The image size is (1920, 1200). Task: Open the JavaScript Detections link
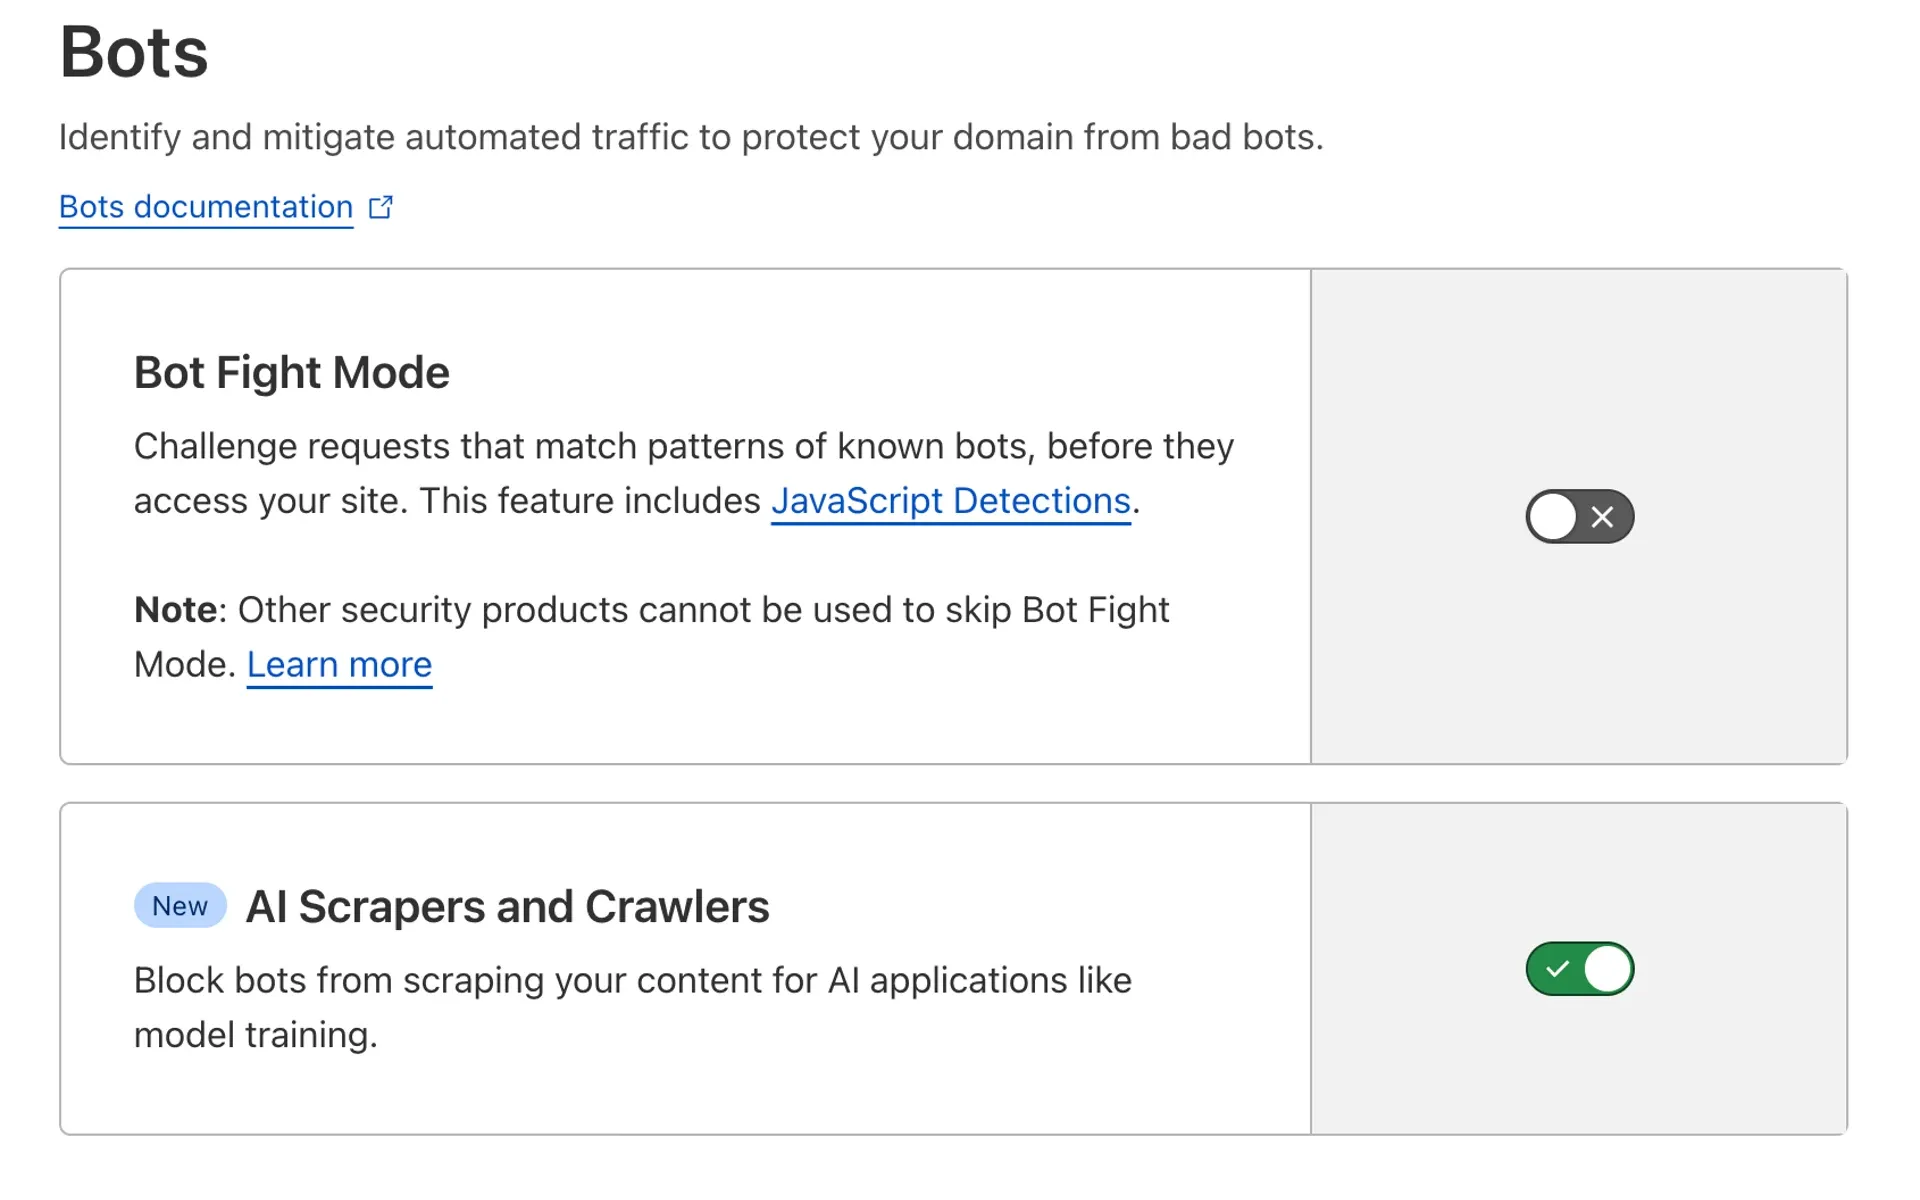tap(950, 501)
